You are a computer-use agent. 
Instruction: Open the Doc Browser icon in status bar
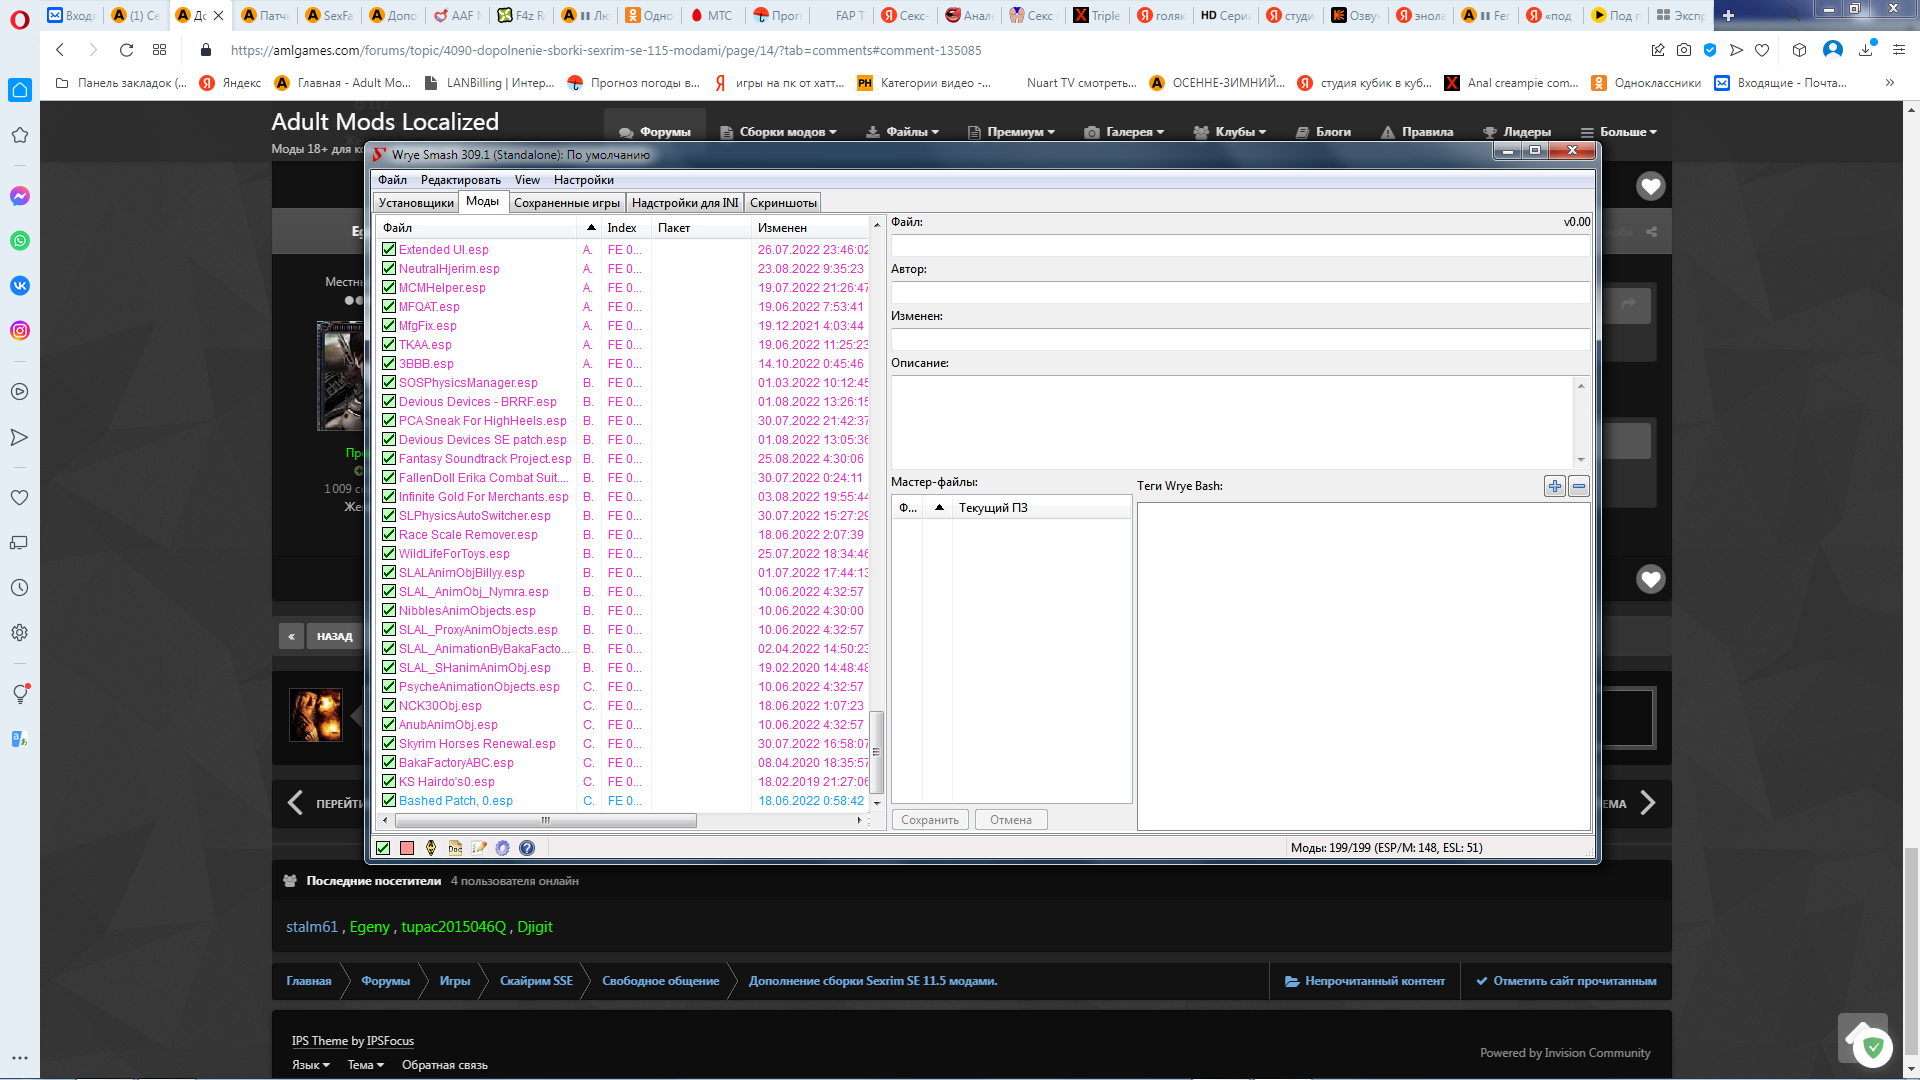[455, 848]
